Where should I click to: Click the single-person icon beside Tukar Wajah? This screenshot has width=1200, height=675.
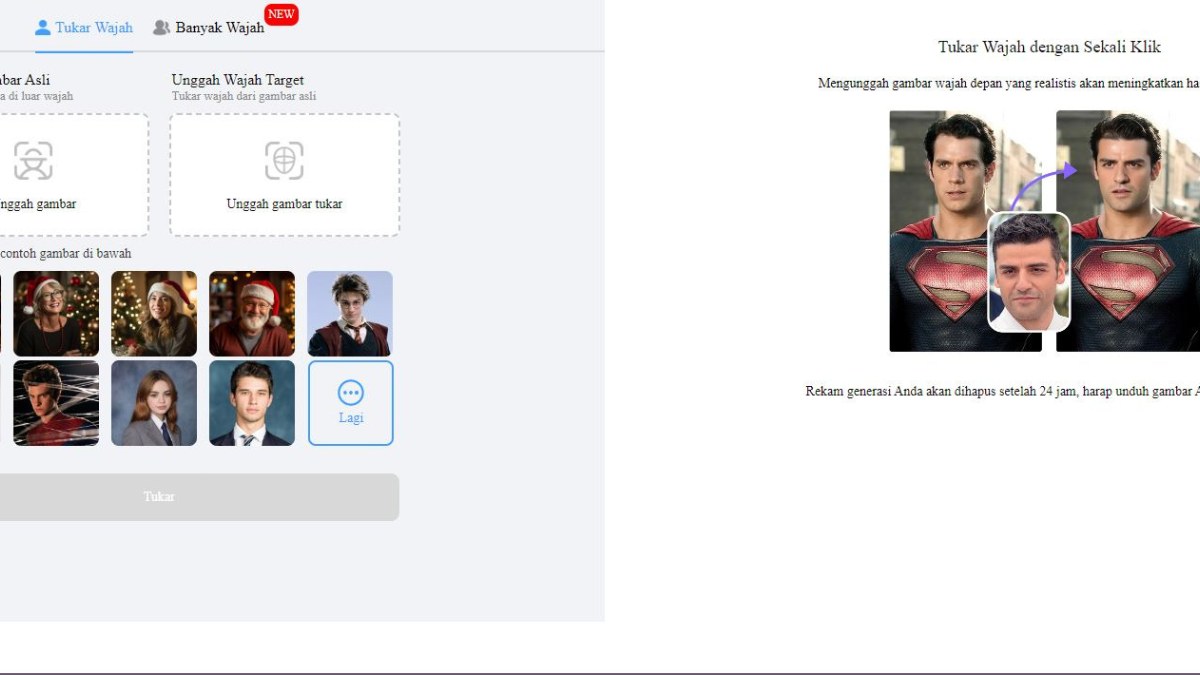[43, 27]
